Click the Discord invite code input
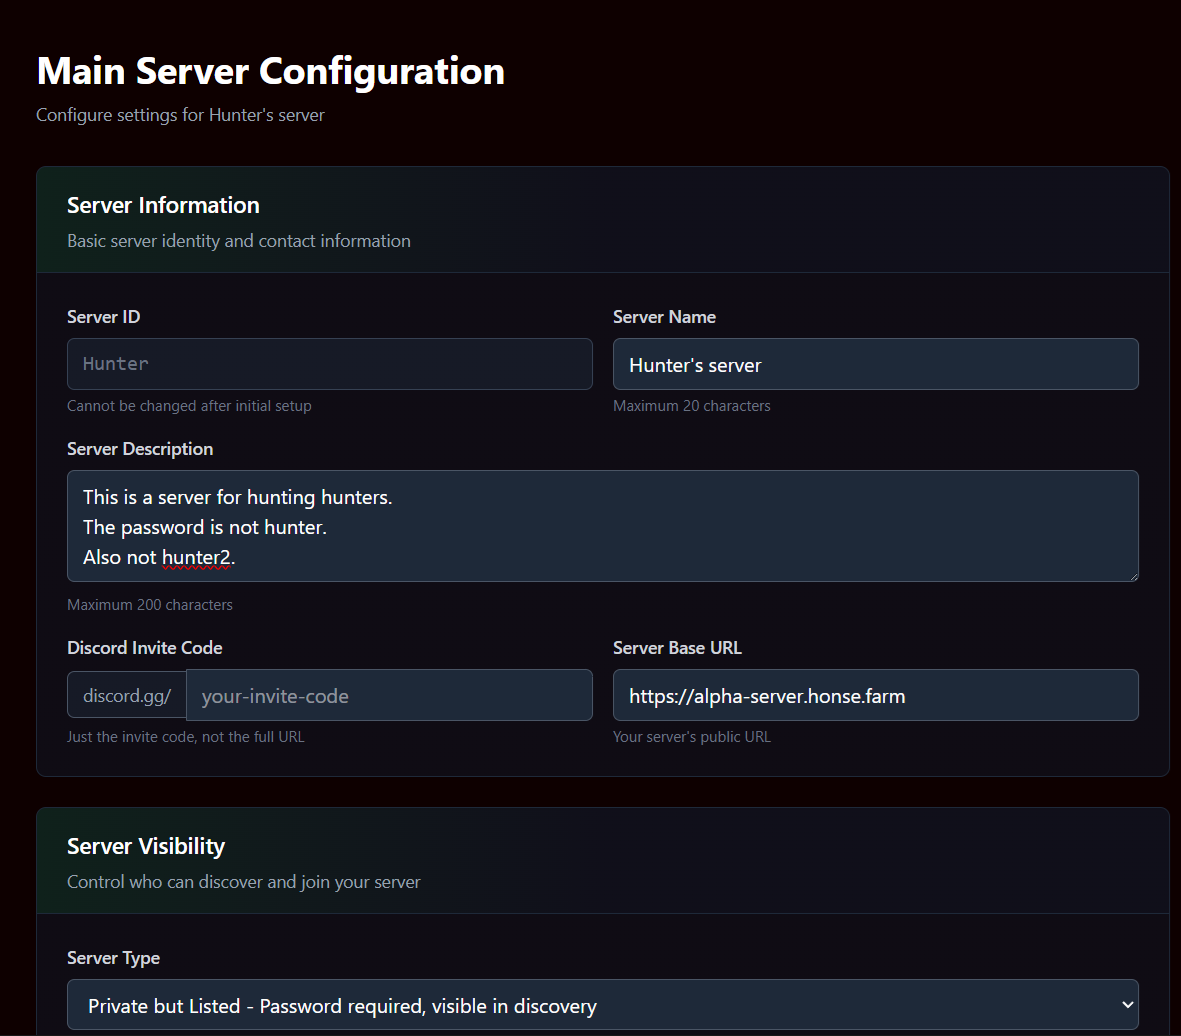The width and height of the screenshot is (1181, 1036). pyautogui.click(x=389, y=694)
